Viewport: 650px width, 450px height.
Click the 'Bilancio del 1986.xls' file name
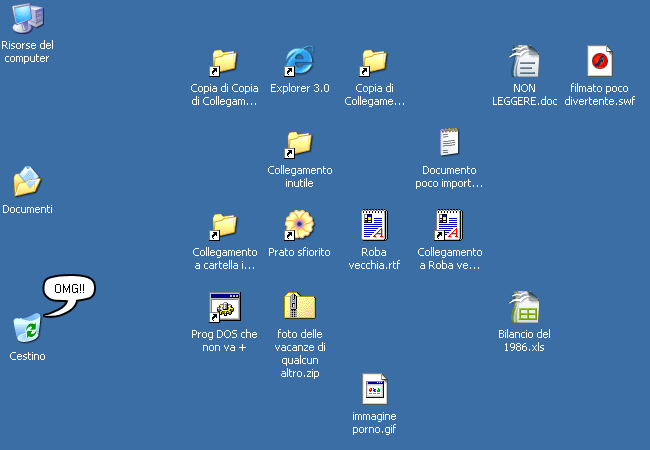coord(524,341)
